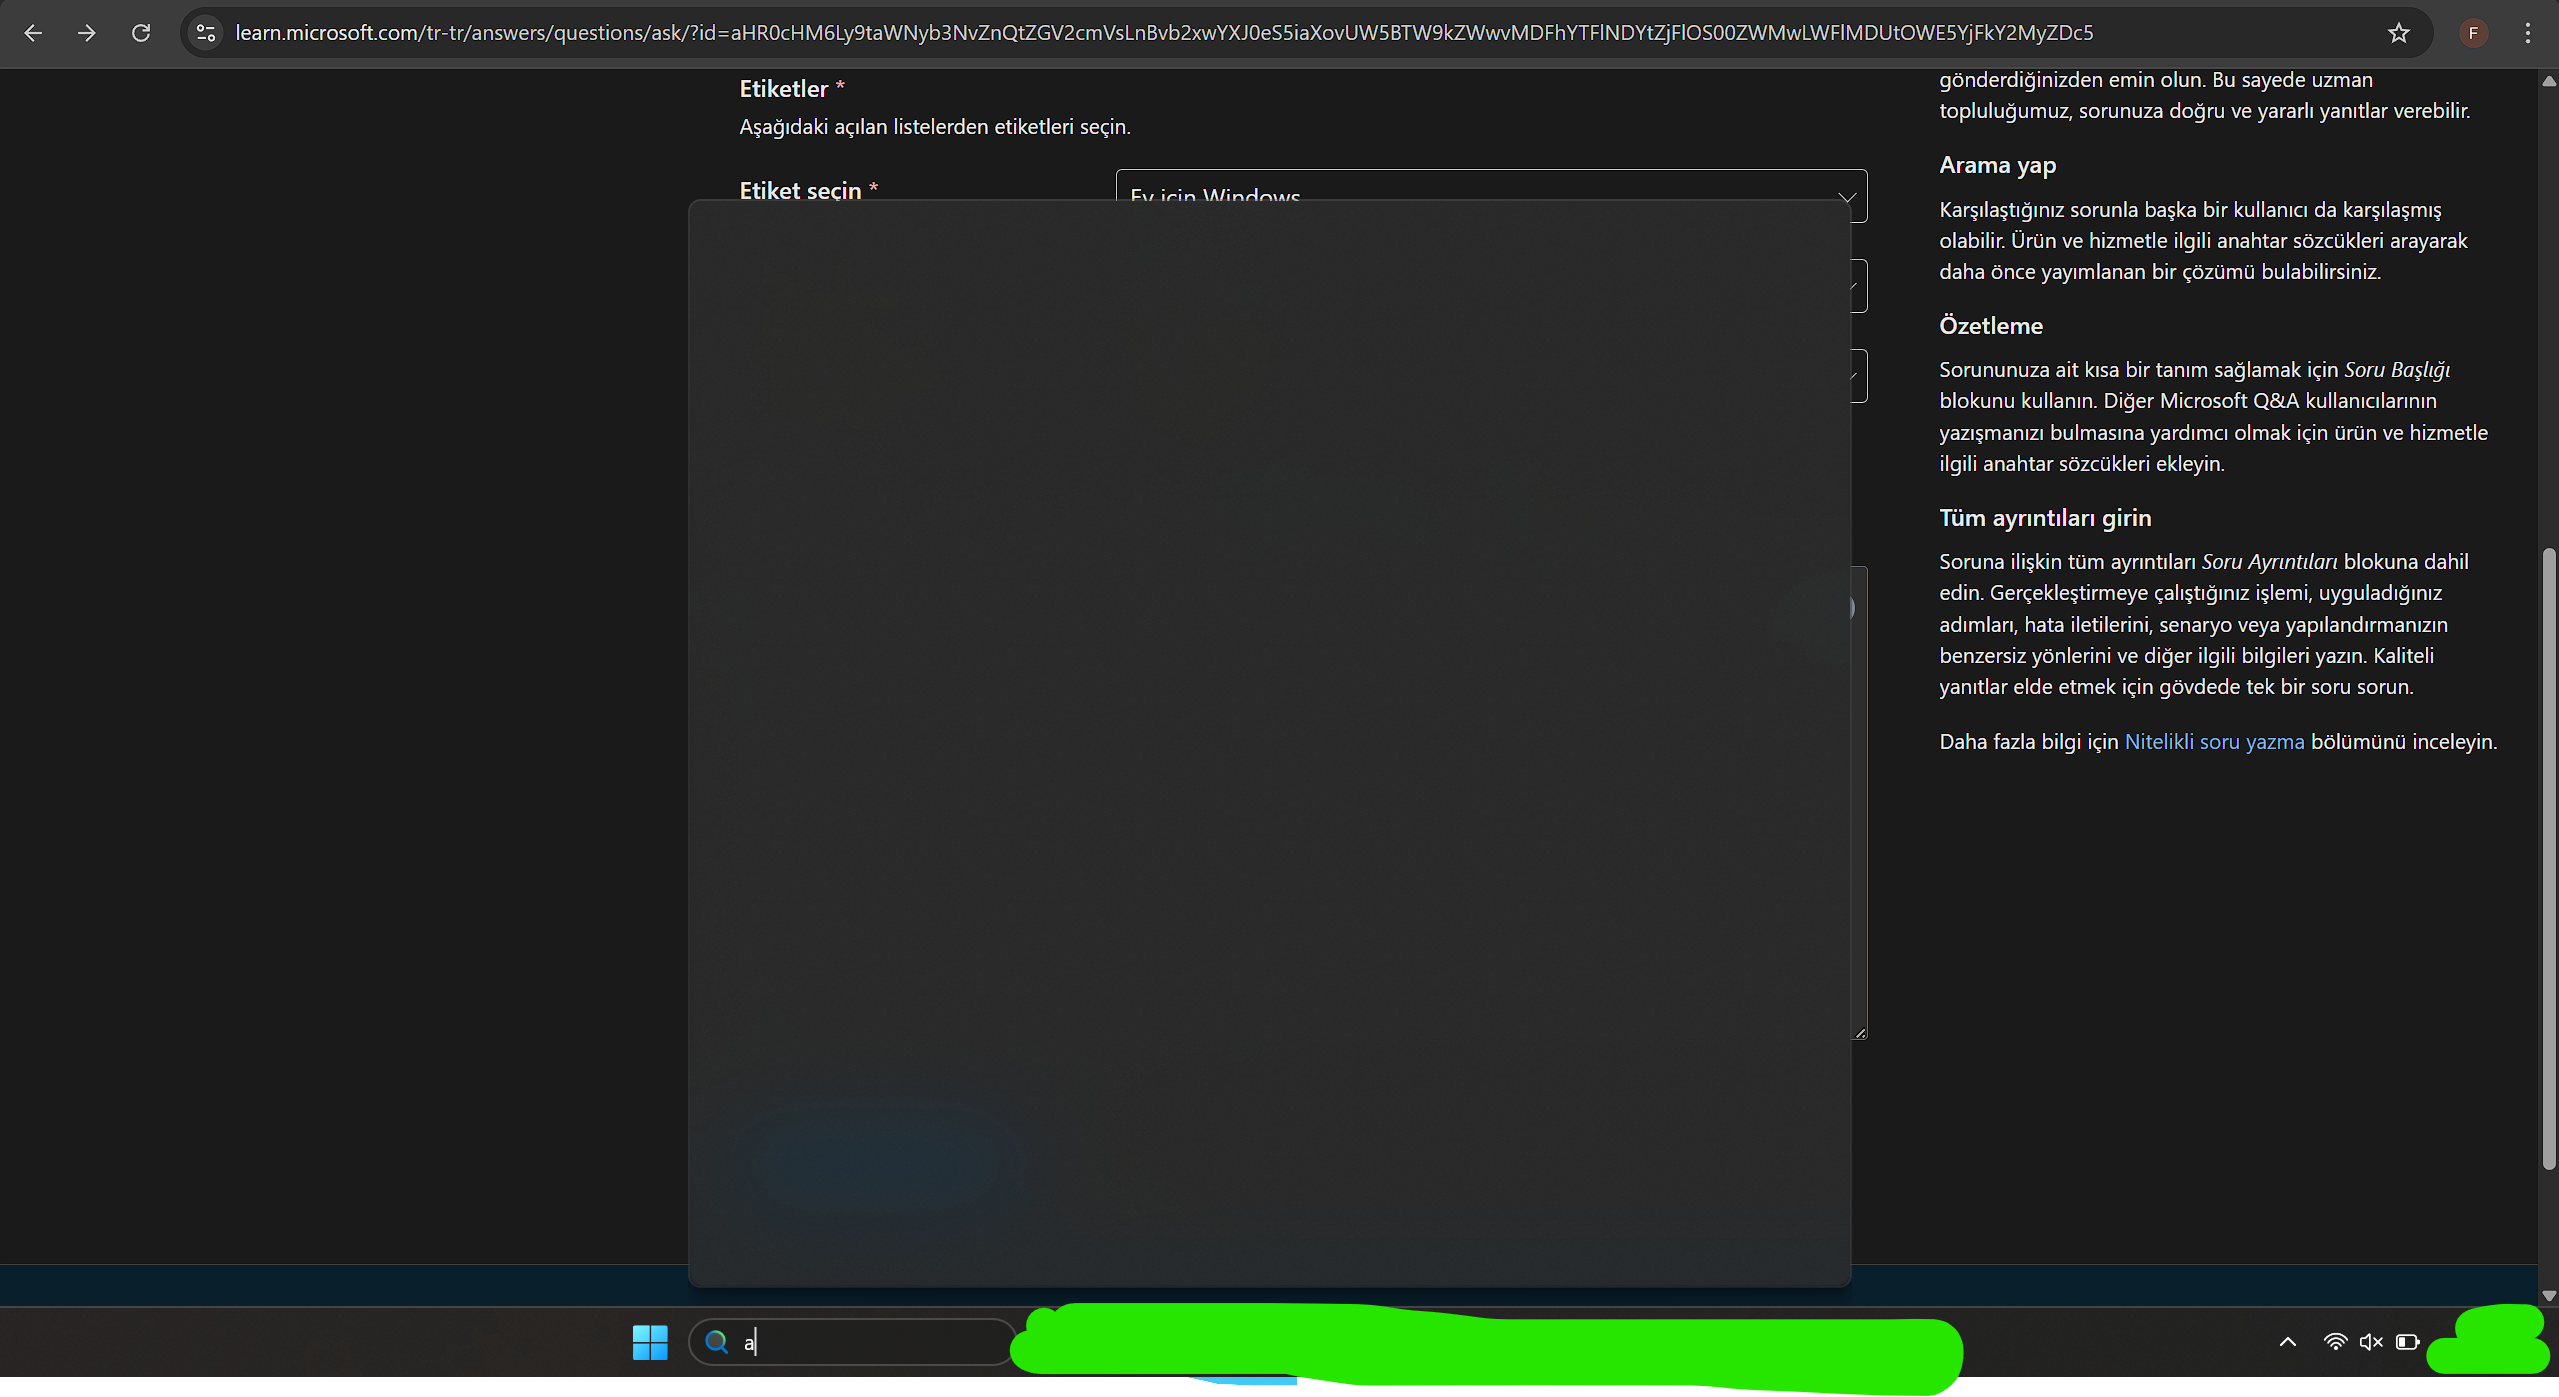Viewport: 2559px width, 1397px height.
Task: Click the page vertical scrollbar thumb
Action: (x=2549, y=859)
